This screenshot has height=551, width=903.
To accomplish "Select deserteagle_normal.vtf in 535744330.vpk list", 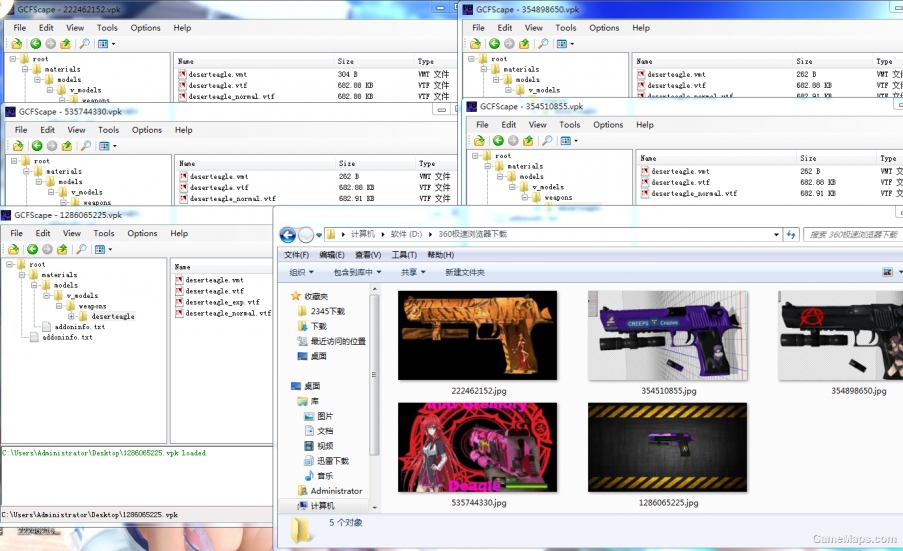I will pyautogui.click(x=233, y=199).
